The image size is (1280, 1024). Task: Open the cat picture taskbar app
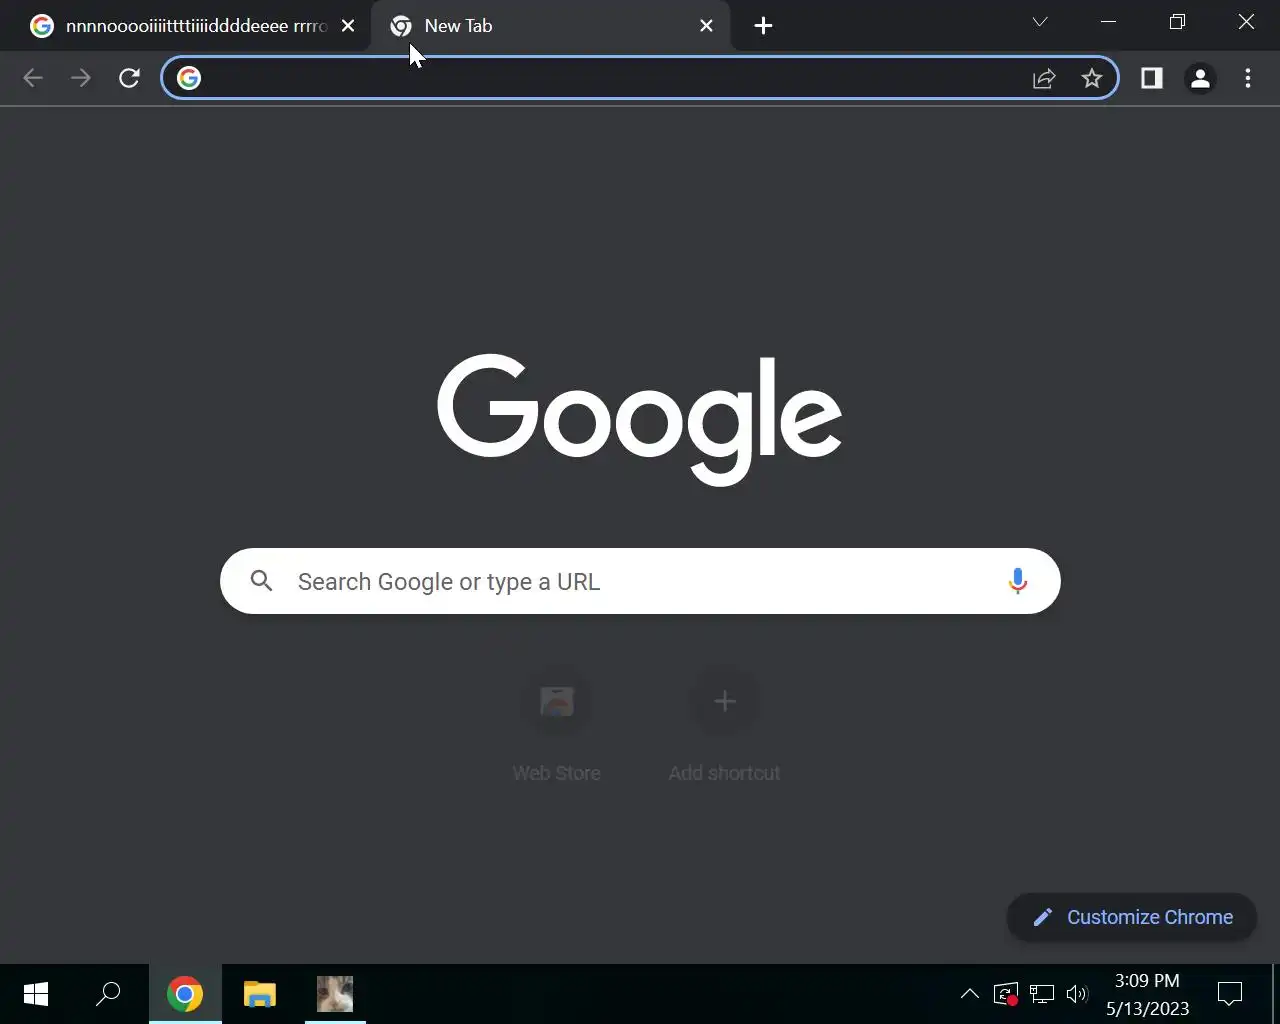[335, 994]
